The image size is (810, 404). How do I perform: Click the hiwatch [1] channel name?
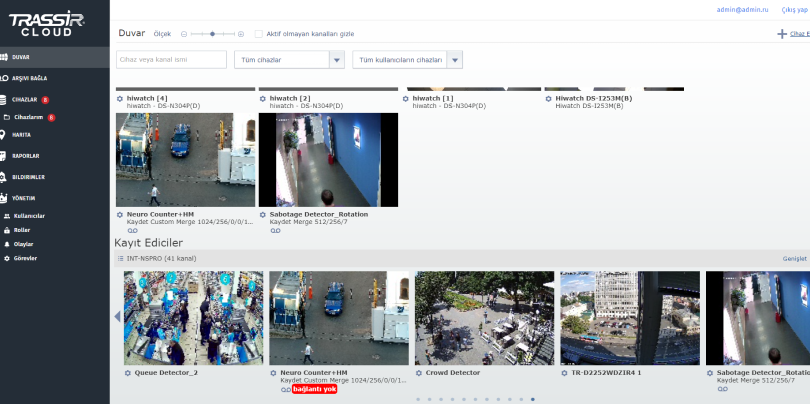coord(433,98)
